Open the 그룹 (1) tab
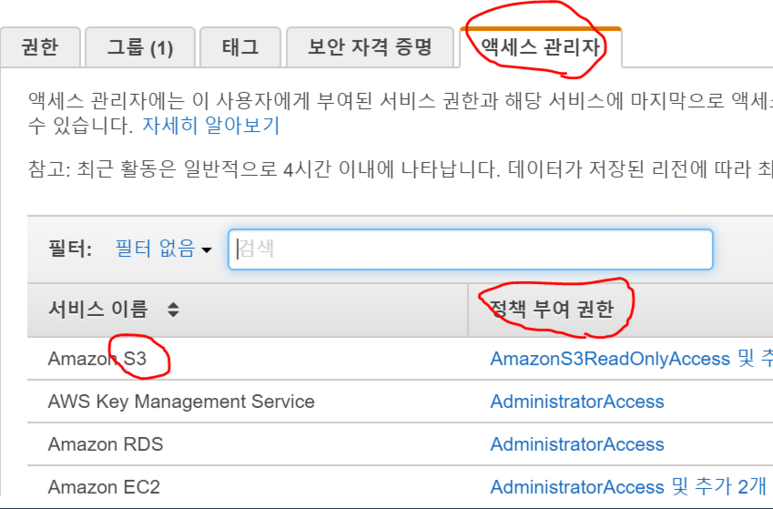The width and height of the screenshot is (773, 509). pyautogui.click(x=140, y=47)
